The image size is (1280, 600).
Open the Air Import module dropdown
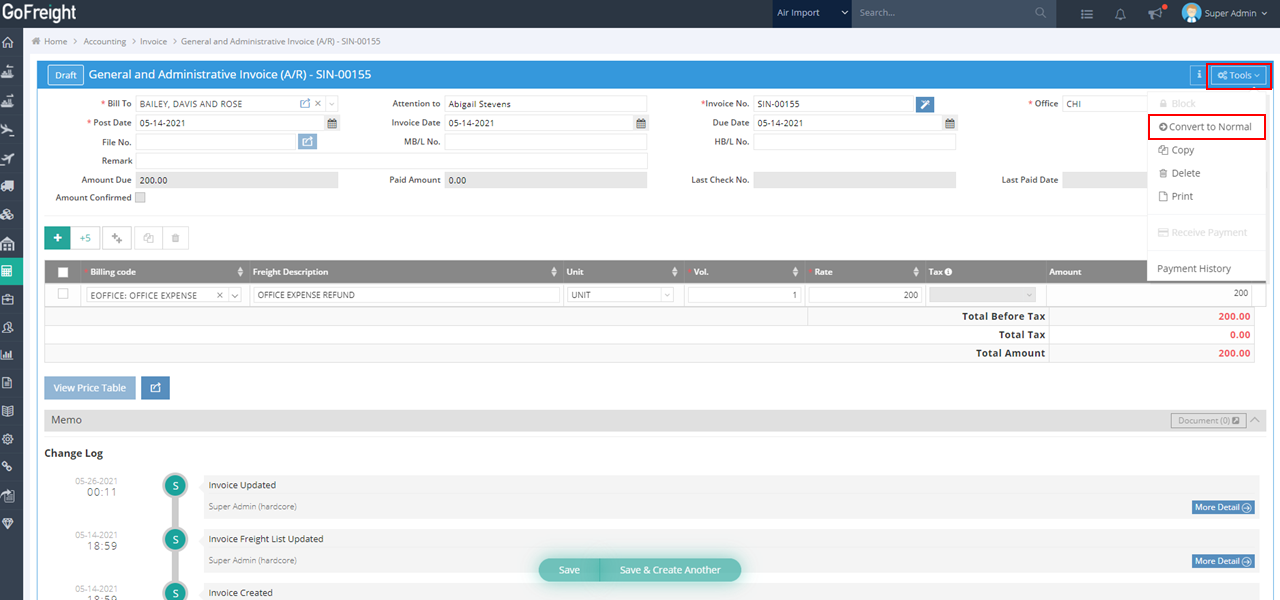tap(812, 13)
